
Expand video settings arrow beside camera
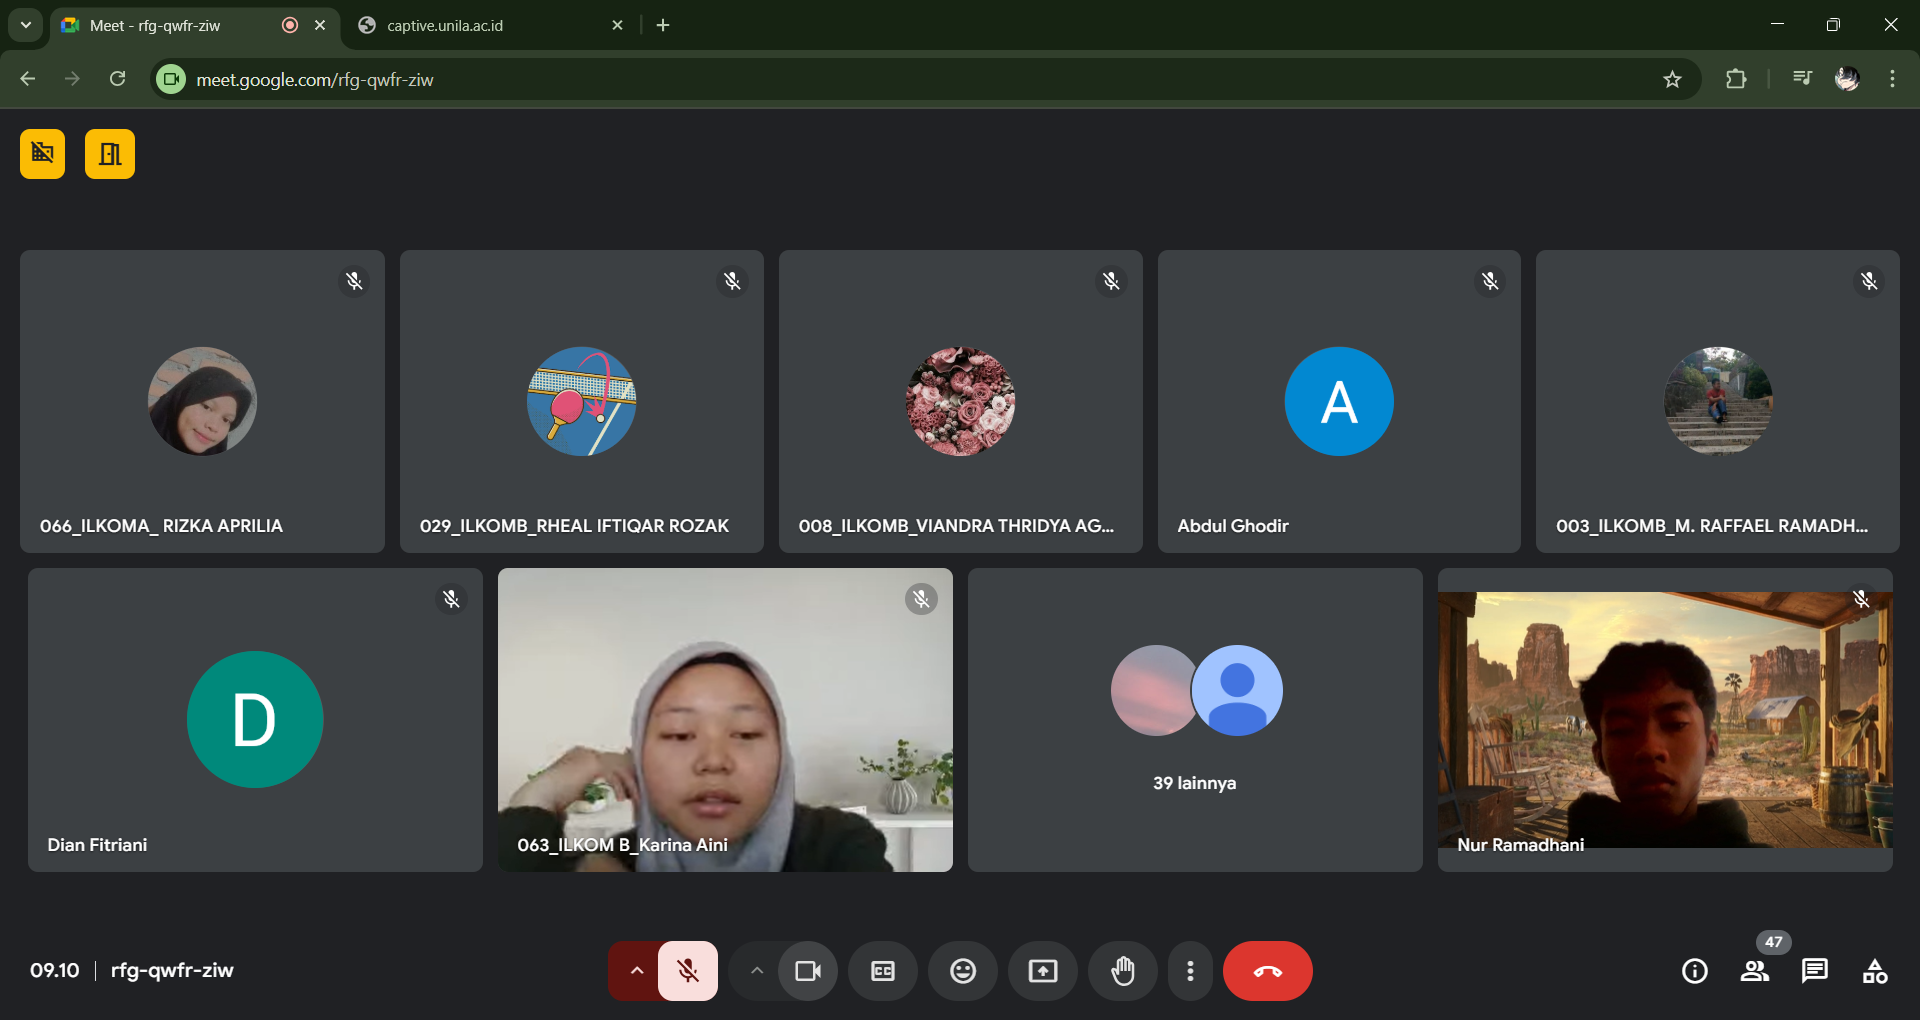point(756,971)
